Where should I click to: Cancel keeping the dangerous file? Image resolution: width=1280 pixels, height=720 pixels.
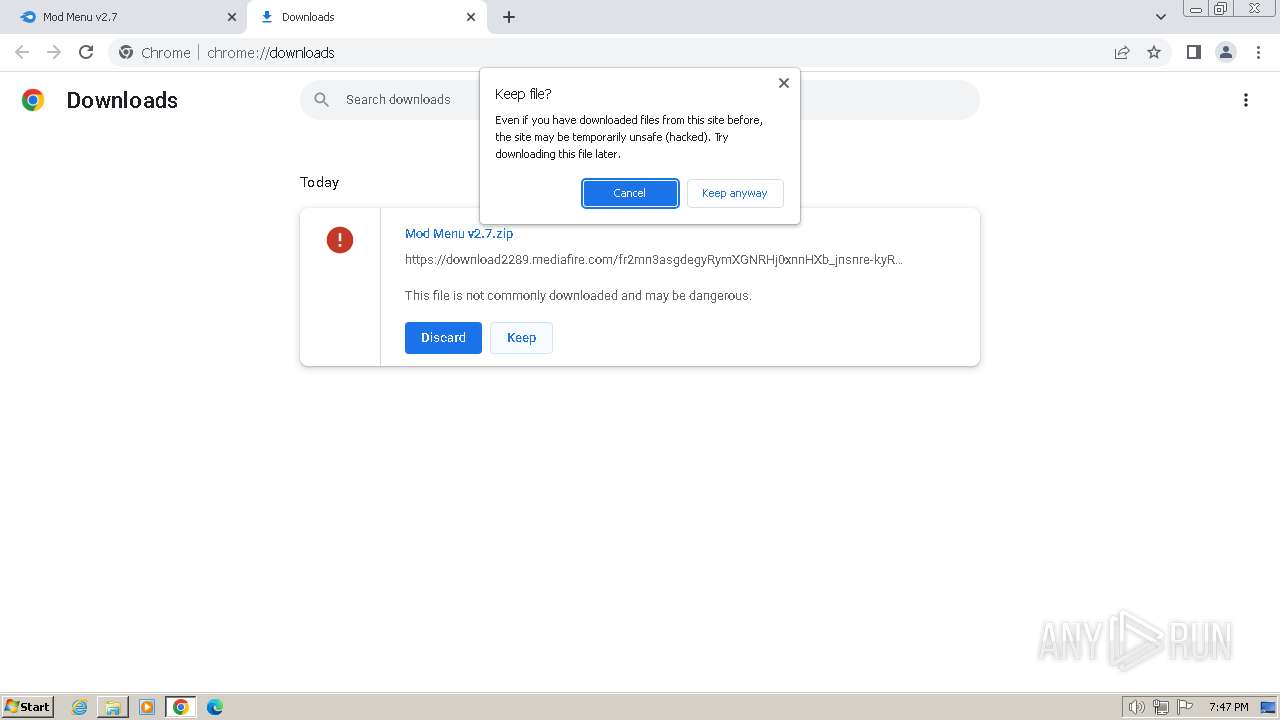pos(630,193)
